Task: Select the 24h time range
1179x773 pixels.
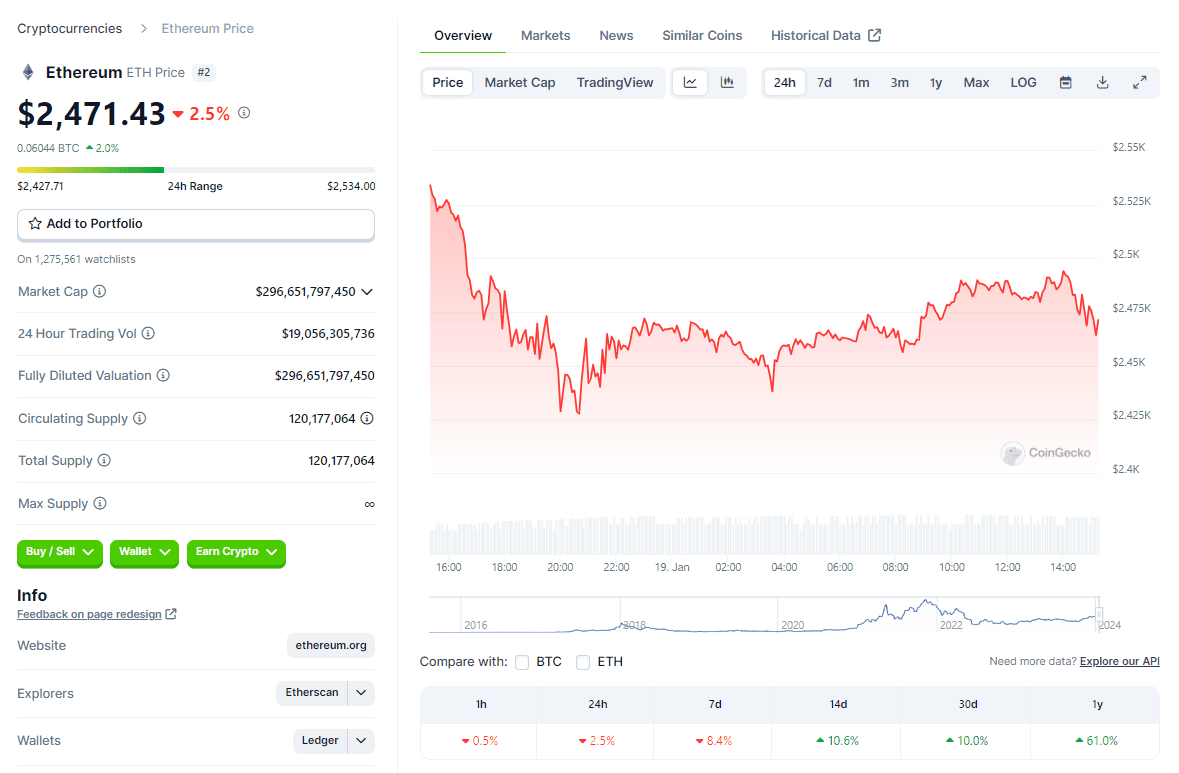Action: pos(785,83)
